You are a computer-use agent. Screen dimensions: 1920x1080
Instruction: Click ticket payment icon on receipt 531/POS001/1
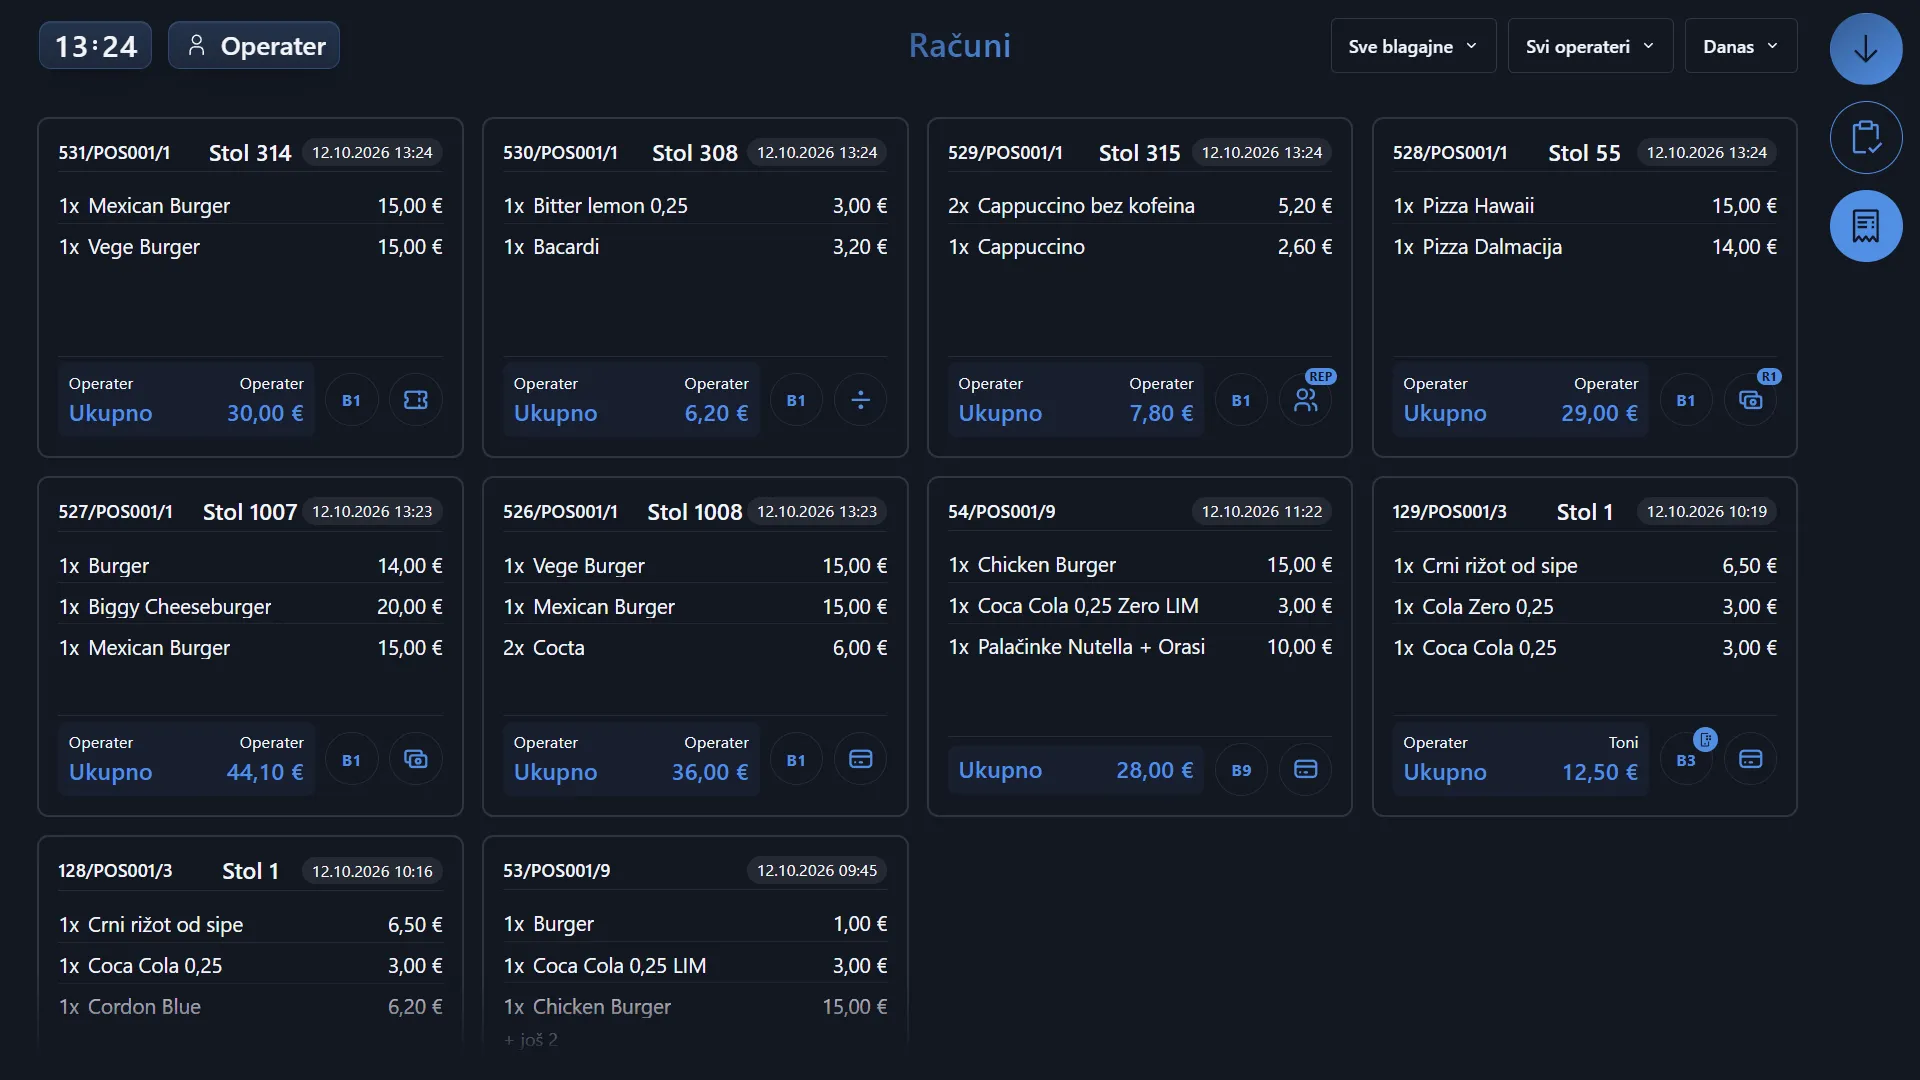coord(415,400)
